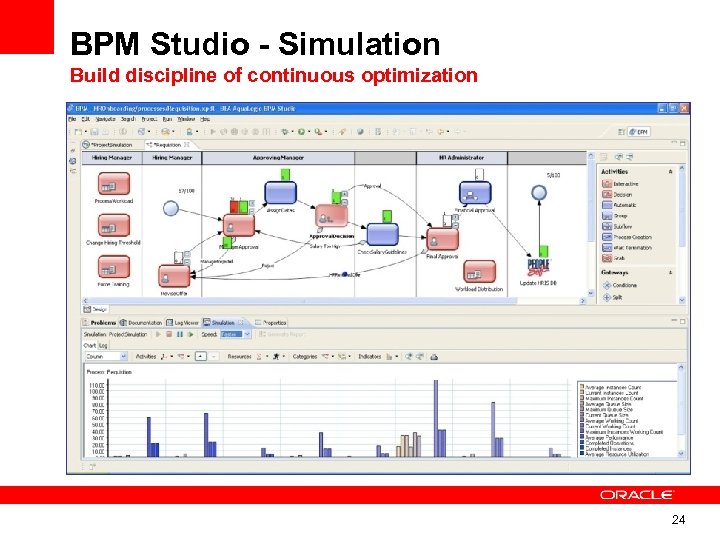Click the end event circle above PeopleSoft

[x=539, y=192]
